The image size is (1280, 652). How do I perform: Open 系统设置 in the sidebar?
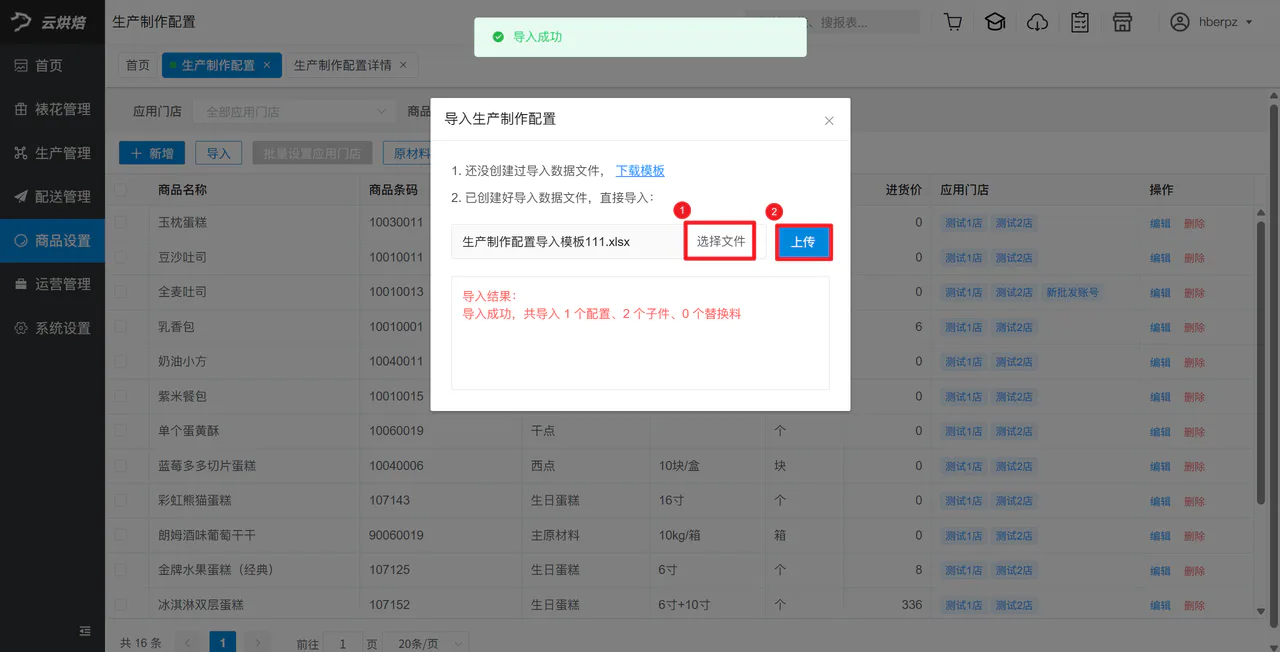[52, 328]
